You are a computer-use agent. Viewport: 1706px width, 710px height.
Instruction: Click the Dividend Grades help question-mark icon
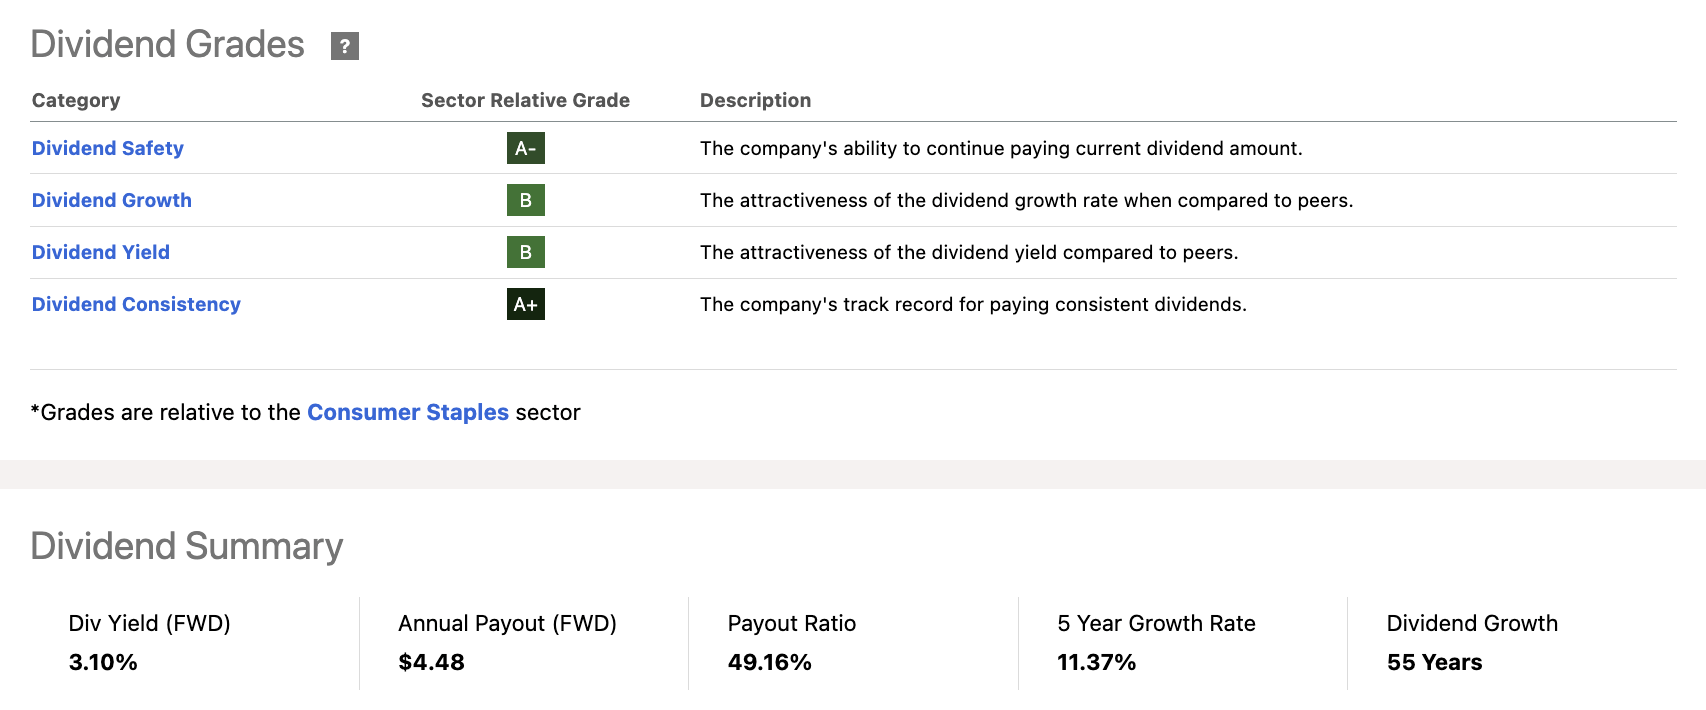[x=345, y=46]
